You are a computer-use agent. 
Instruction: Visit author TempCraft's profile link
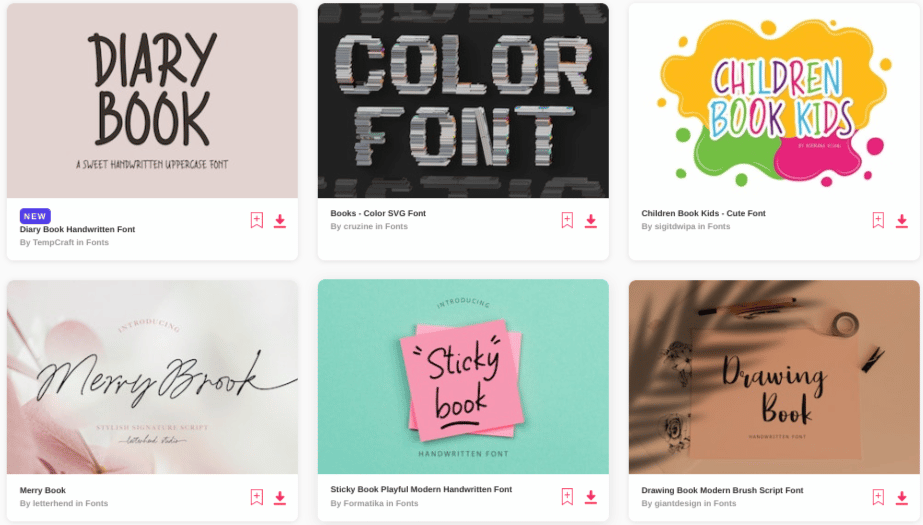click(53, 242)
